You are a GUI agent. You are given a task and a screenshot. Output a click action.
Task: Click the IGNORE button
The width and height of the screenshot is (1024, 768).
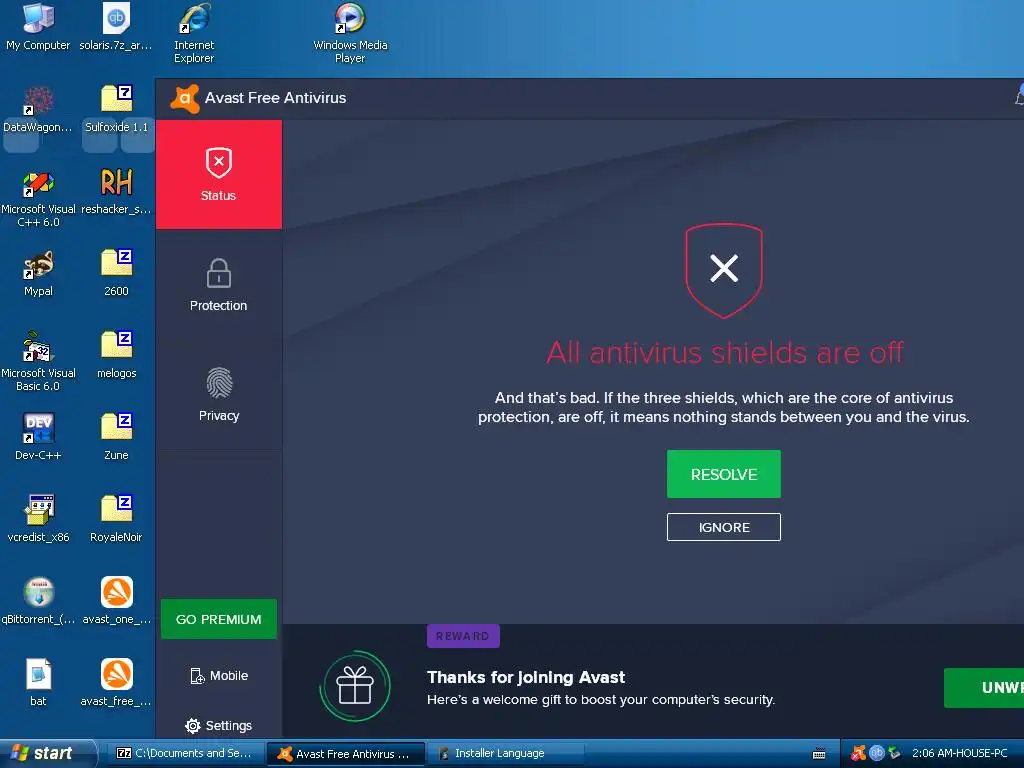(x=724, y=527)
